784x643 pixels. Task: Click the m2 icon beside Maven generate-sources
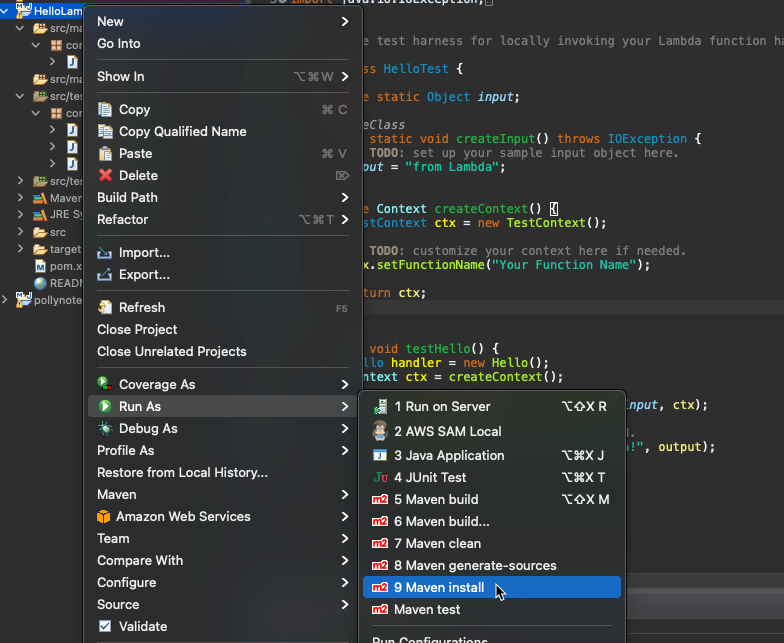click(380, 566)
